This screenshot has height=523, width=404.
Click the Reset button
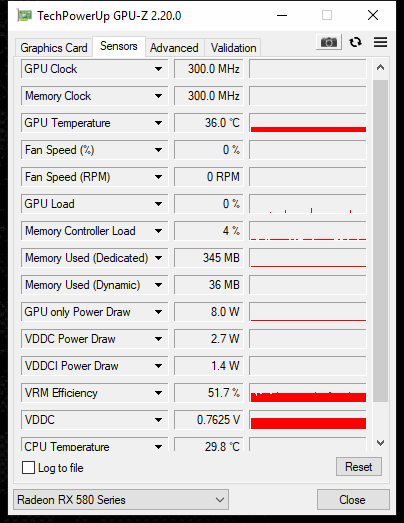pos(359,467)
